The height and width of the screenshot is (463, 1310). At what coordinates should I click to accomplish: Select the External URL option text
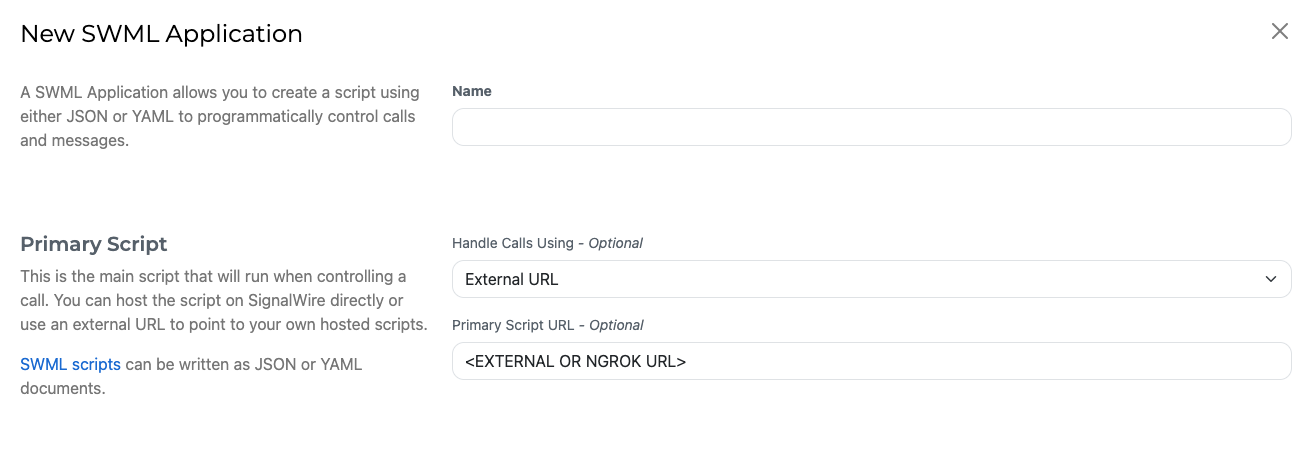512,280
